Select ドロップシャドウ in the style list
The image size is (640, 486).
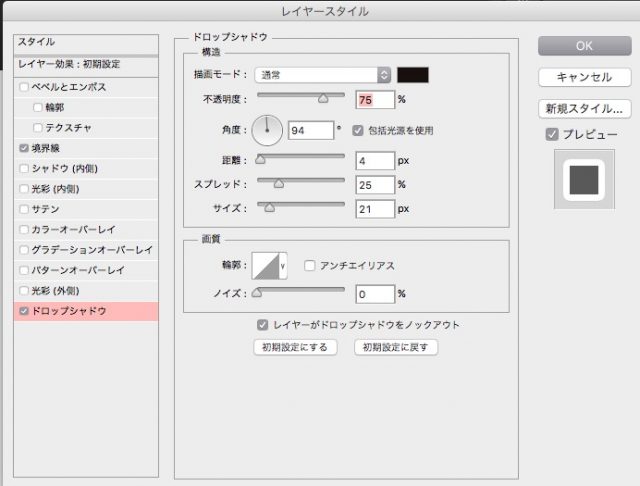click(x=86, y=312)
